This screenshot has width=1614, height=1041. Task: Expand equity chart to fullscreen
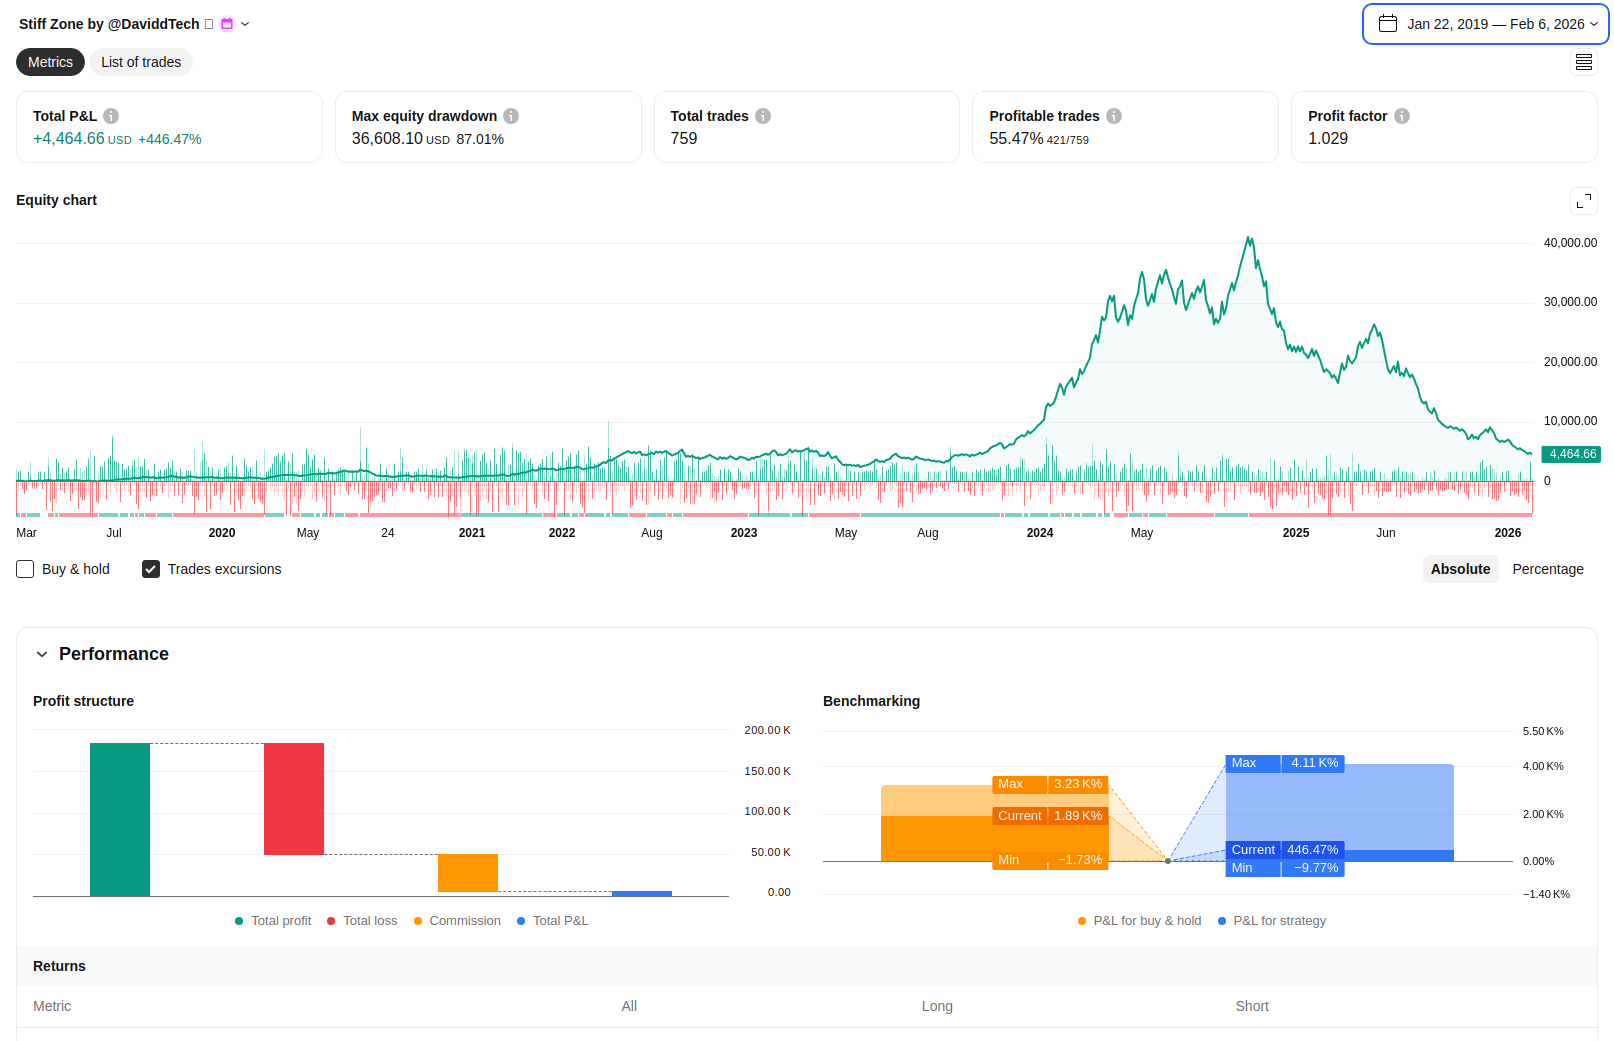pyautogui.click(x=1584, y=201)
